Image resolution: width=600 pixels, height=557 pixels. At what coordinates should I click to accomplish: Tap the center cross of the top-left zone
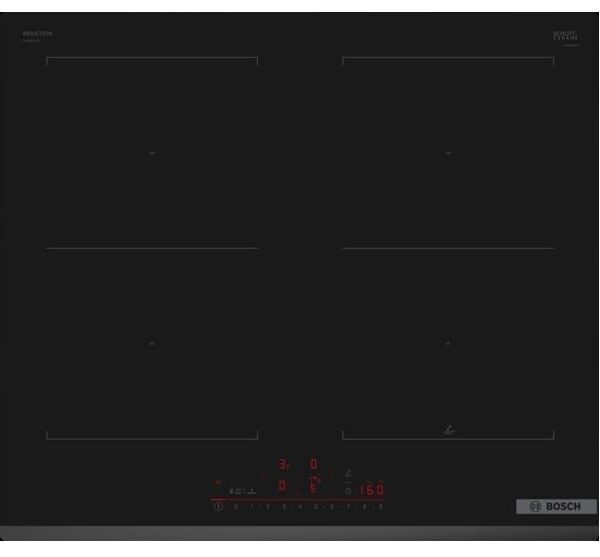(x=152, y=152)
